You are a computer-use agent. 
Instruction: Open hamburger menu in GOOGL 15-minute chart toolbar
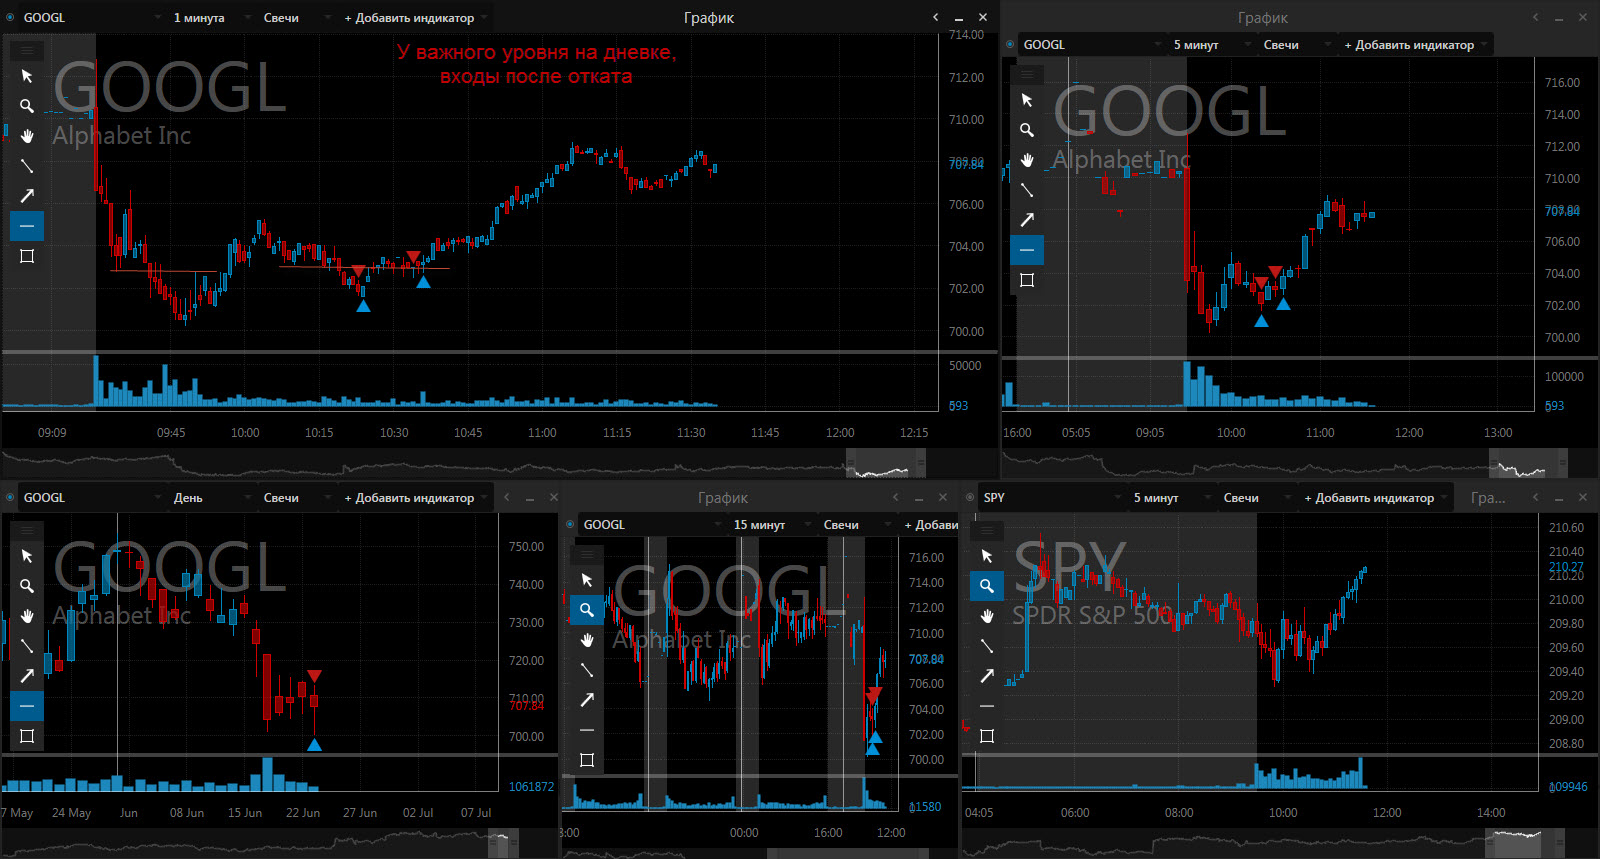tap(587, 554)
